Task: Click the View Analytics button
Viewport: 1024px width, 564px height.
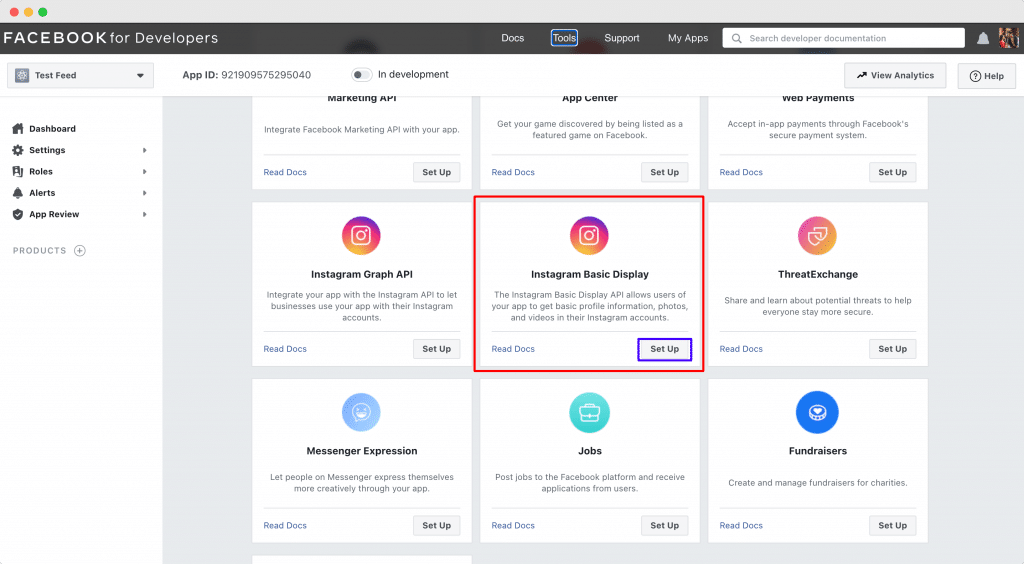Action: tap(895, 76)
